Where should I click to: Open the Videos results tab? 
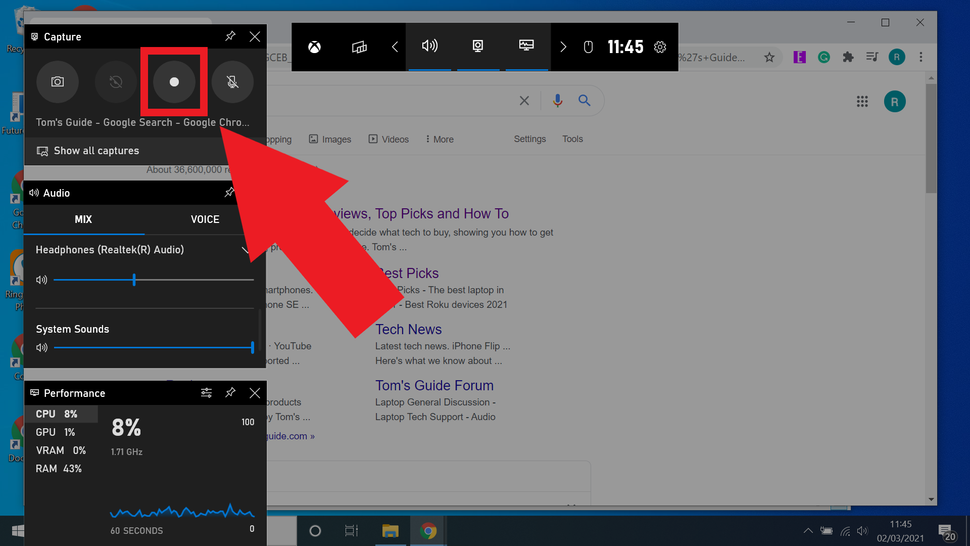[x=388, y=139]
